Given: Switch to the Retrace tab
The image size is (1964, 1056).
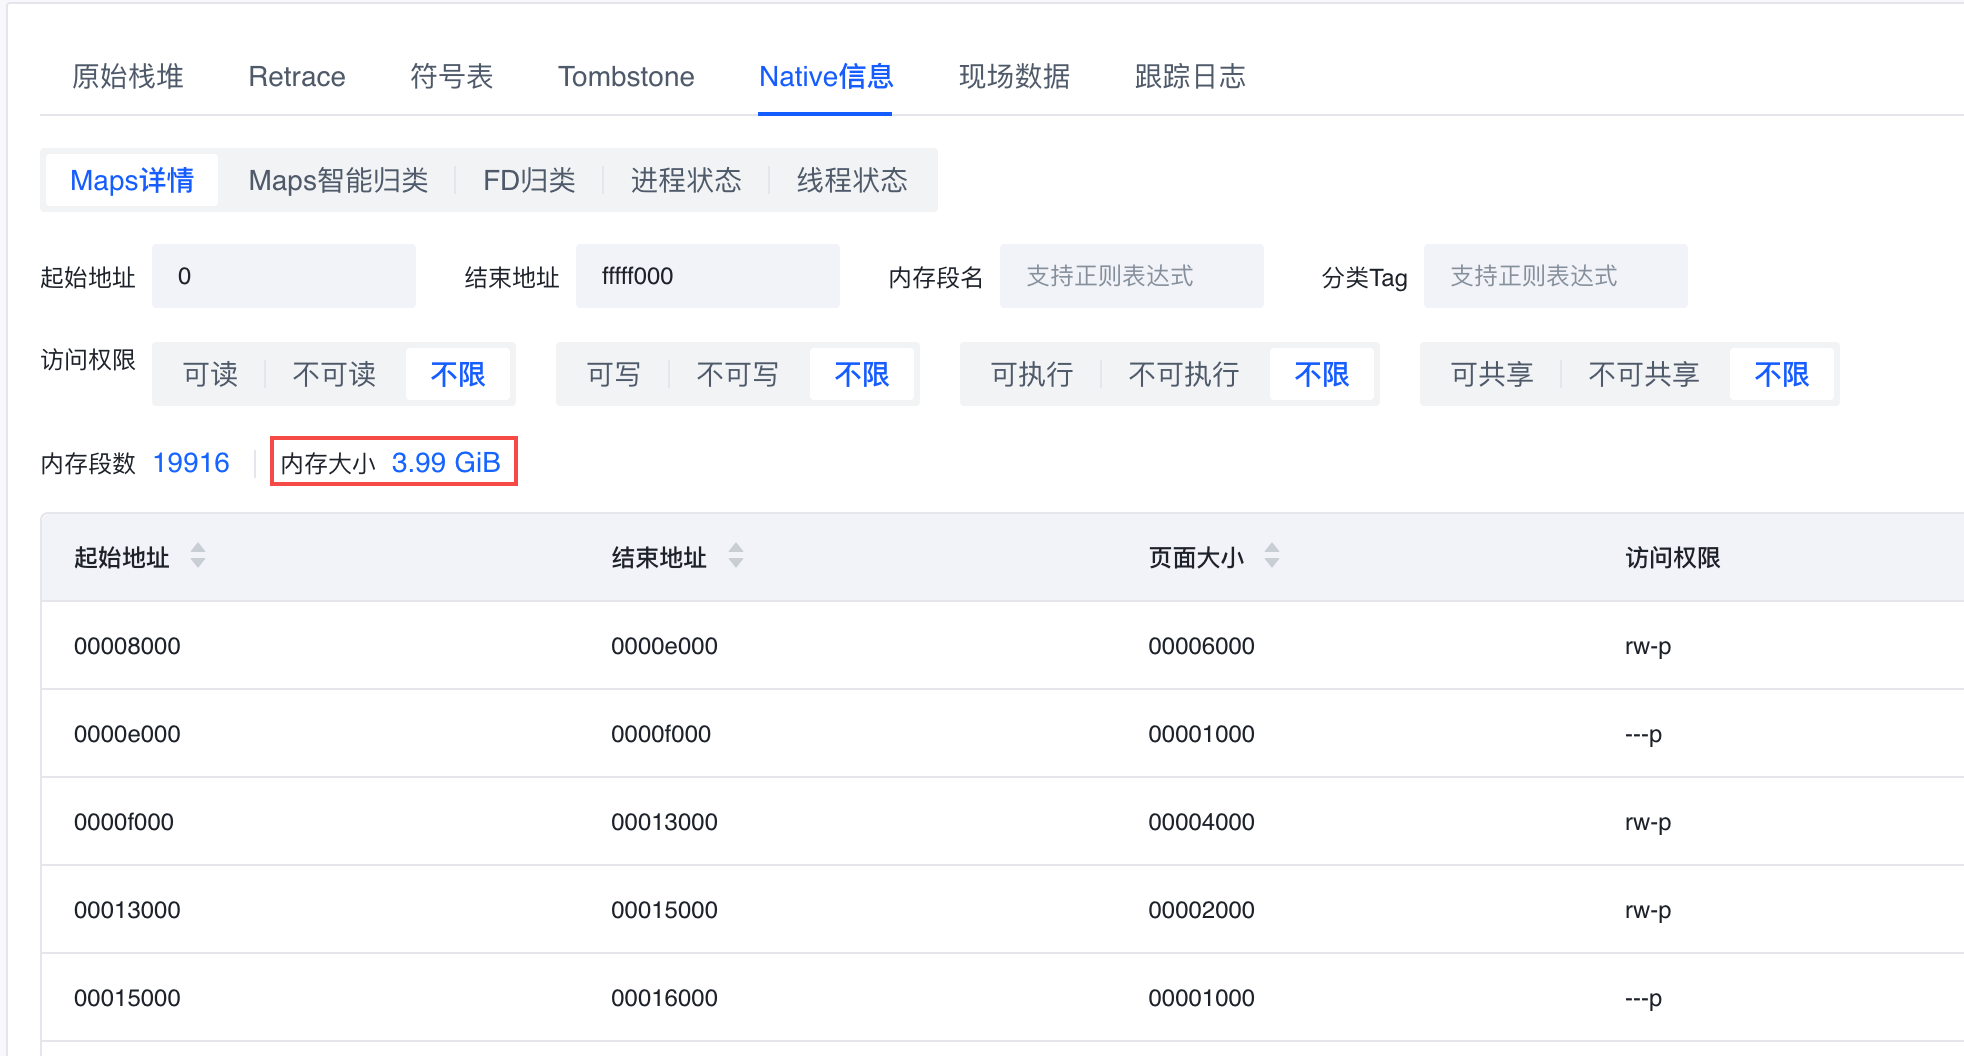Looking at the screenshot, I should point(297,76).
